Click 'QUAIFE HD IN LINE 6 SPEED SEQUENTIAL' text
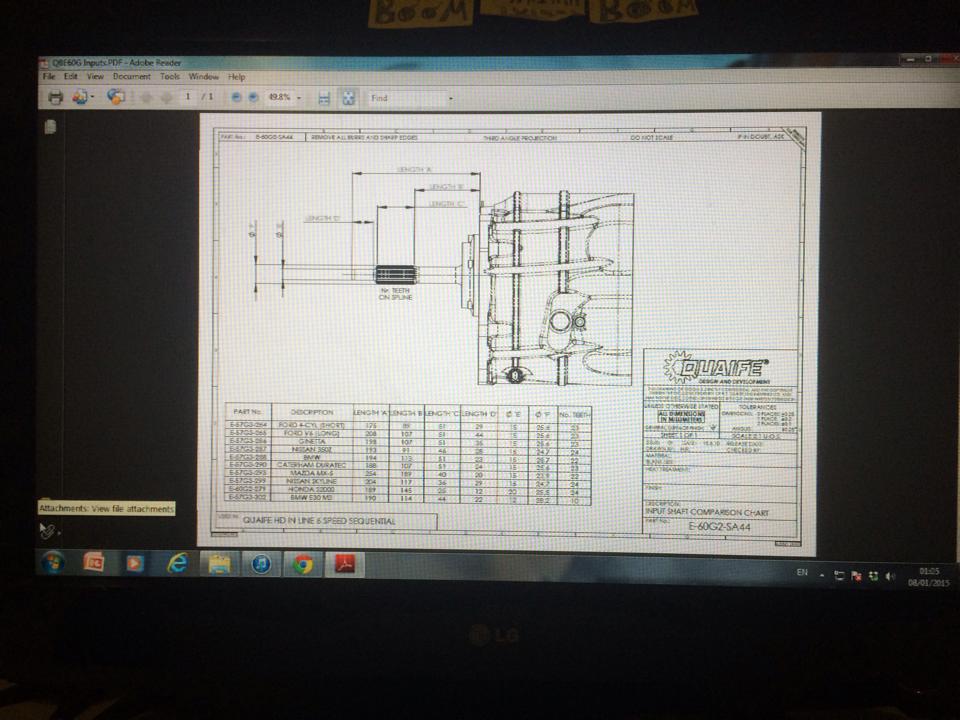 318,521
